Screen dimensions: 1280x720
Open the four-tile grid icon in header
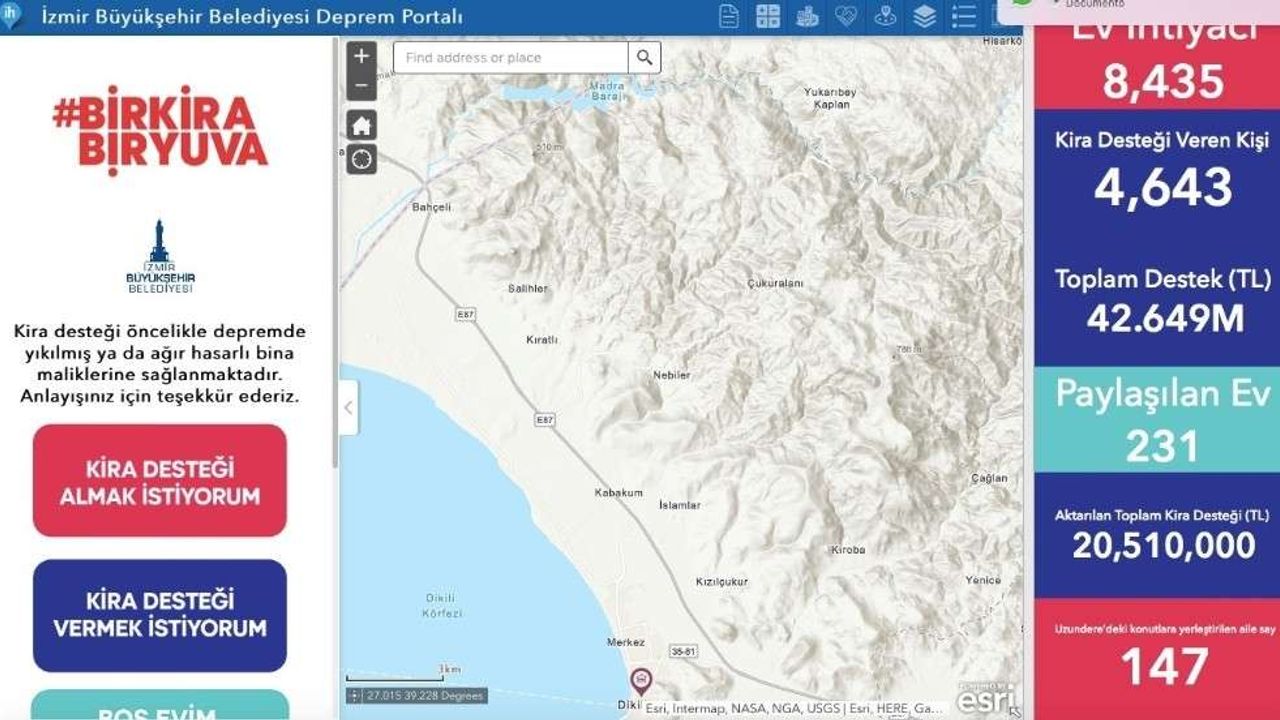point(768,16)
